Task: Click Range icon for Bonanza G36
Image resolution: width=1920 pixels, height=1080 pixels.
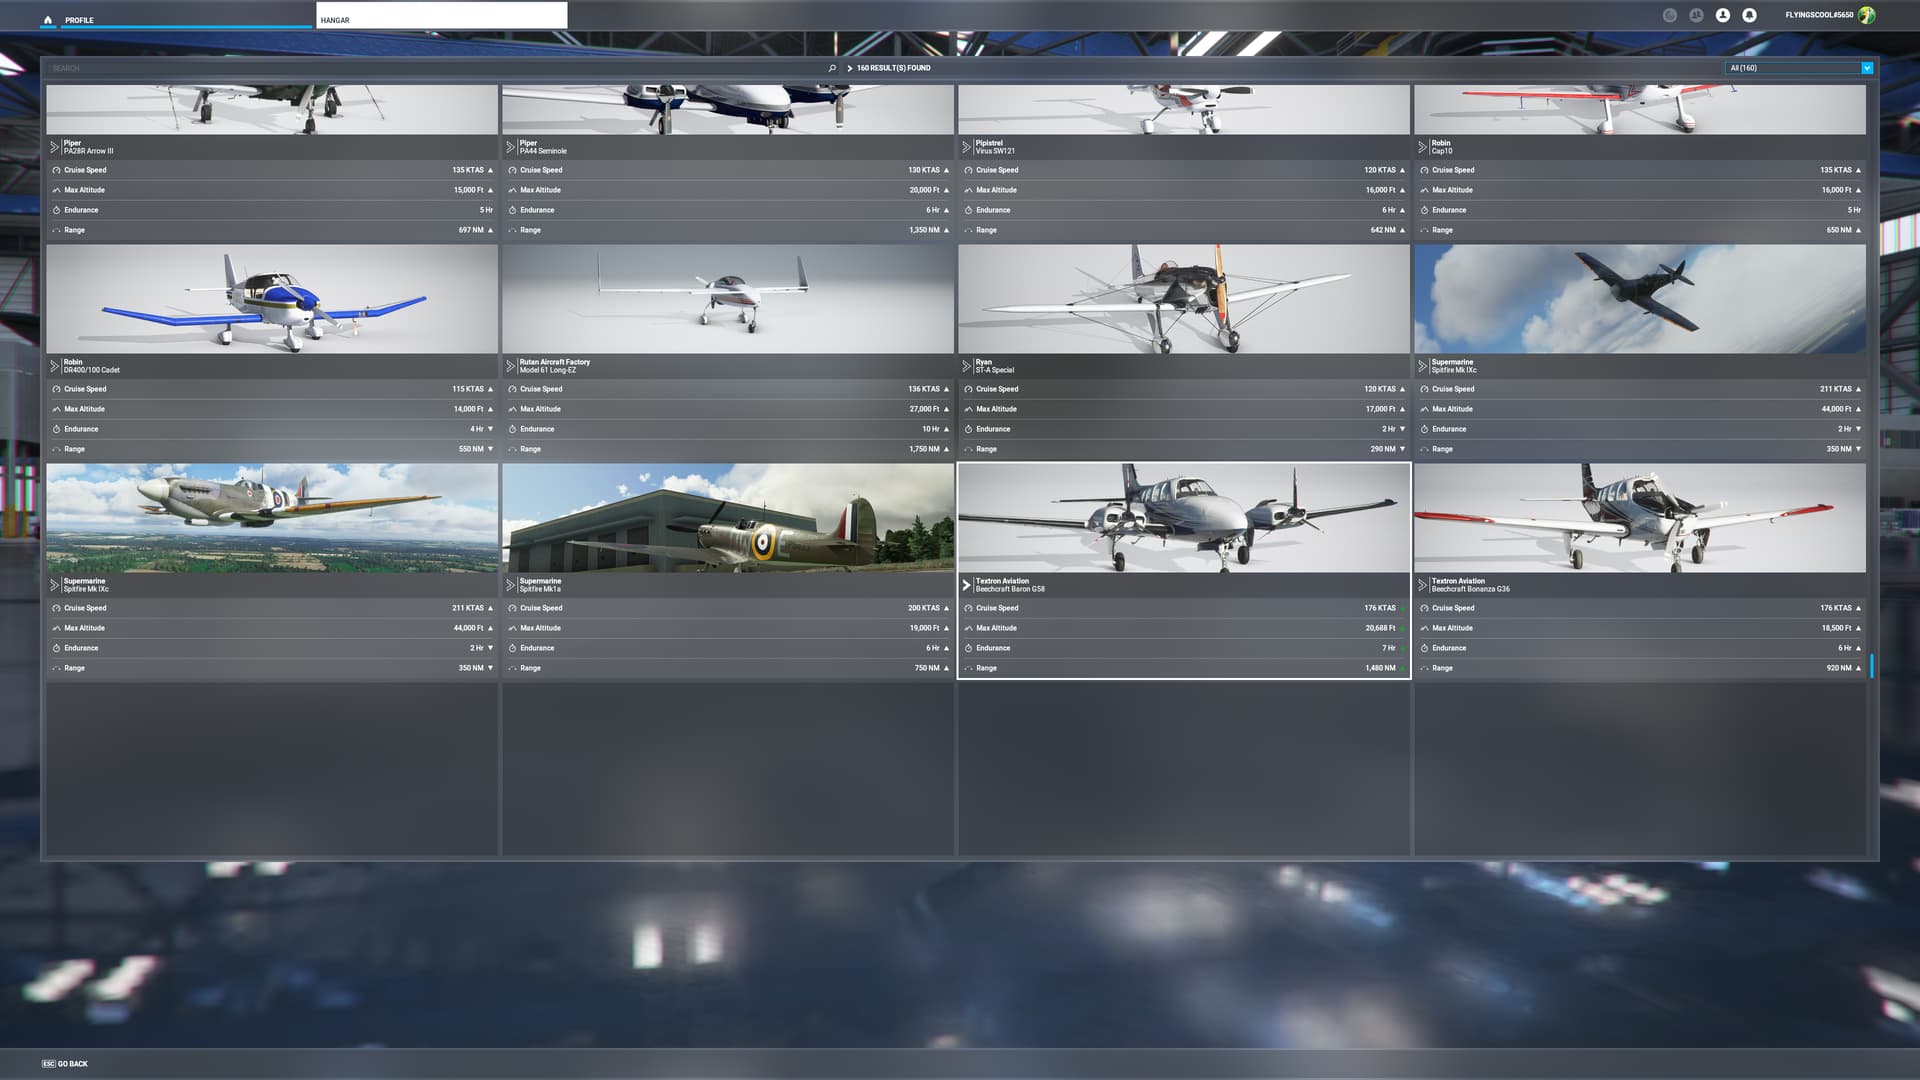Action: coord(1424,668)
